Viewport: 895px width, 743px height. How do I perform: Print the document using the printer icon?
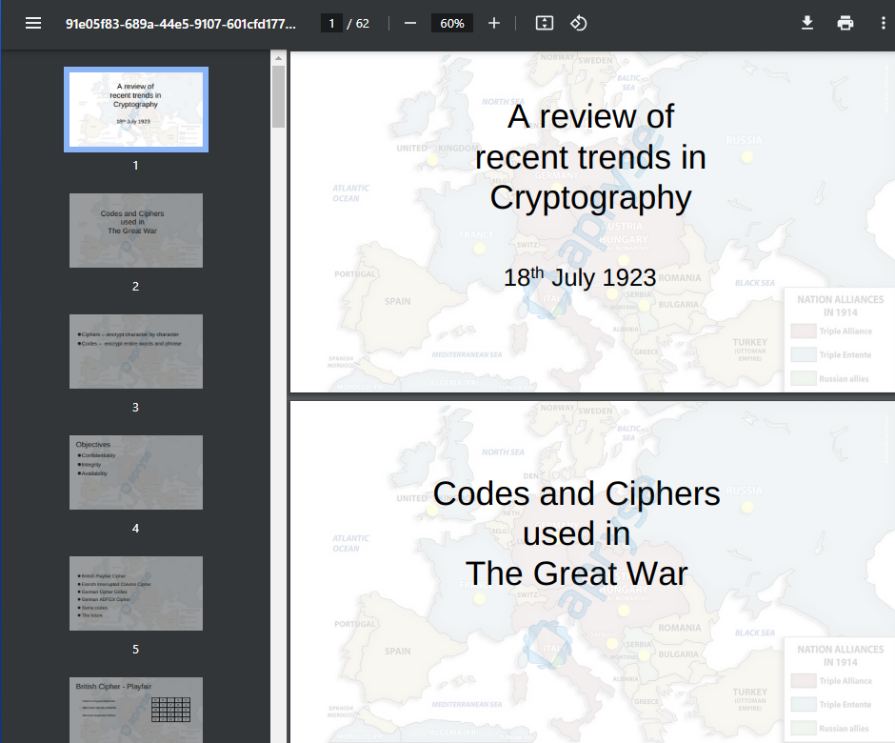pyautogui.click(x=845, y=23)
